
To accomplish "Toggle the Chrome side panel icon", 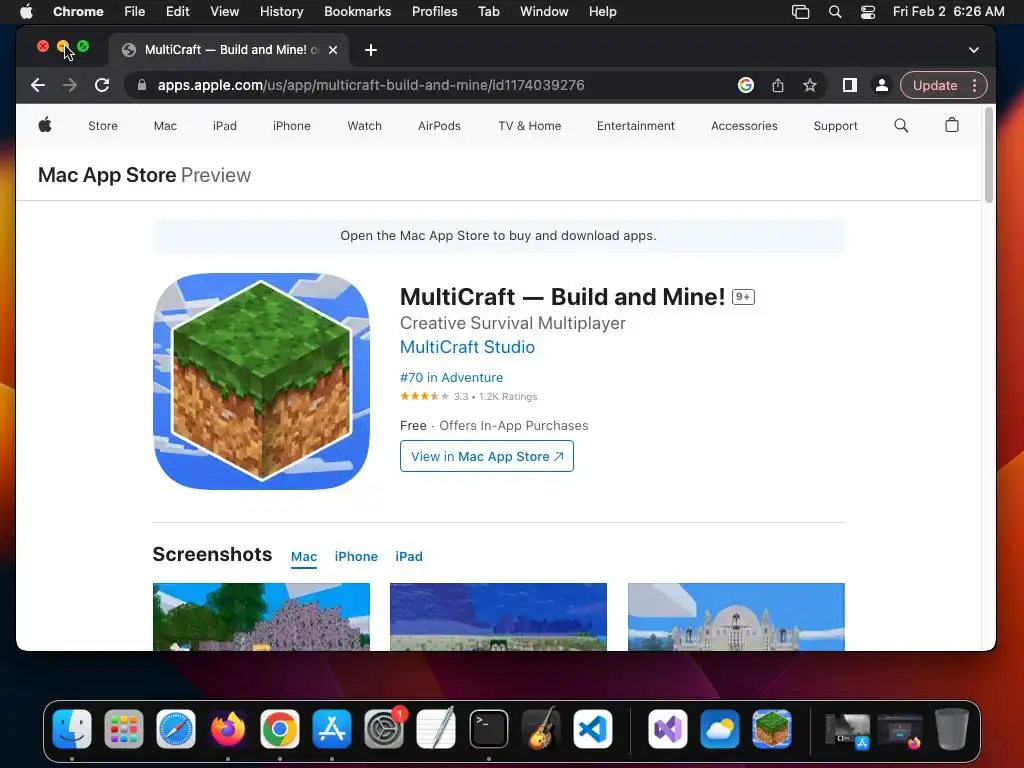I will [850, 85].
